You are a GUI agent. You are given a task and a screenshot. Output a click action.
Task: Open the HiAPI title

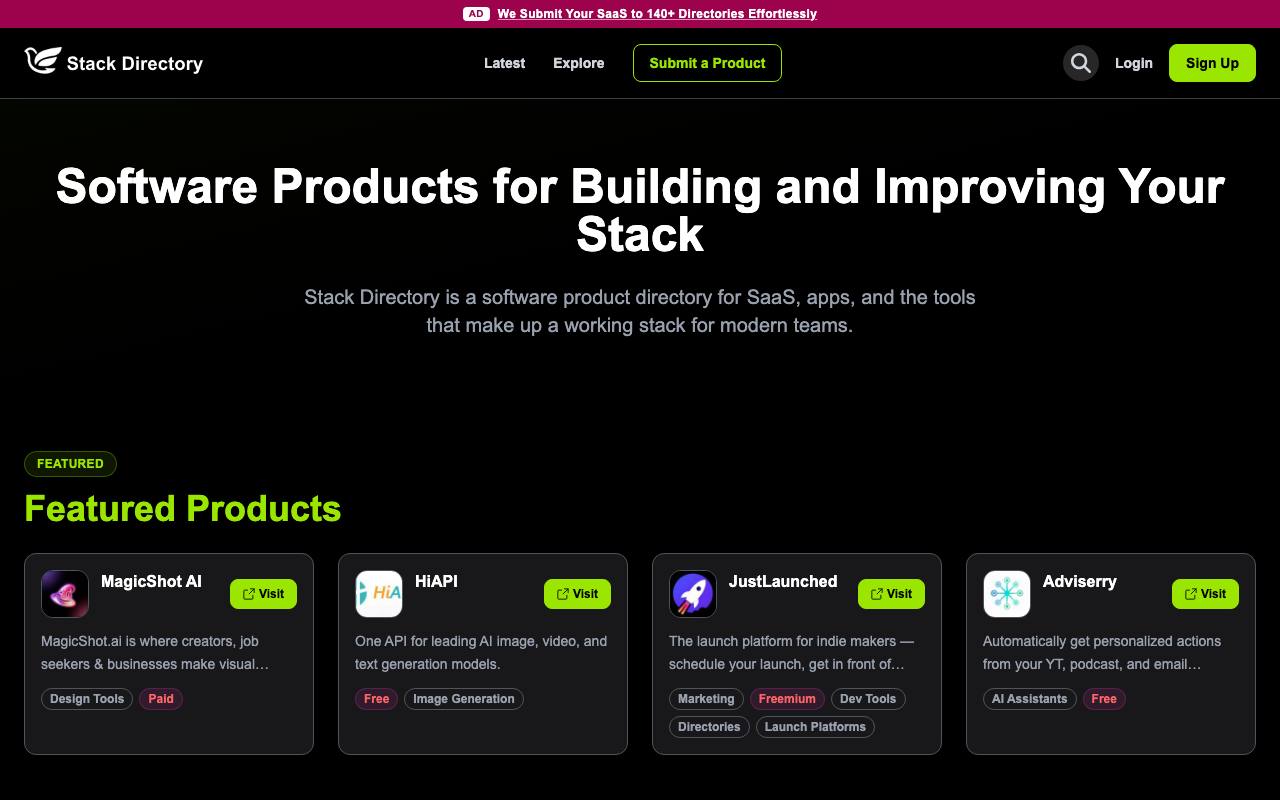436,581
